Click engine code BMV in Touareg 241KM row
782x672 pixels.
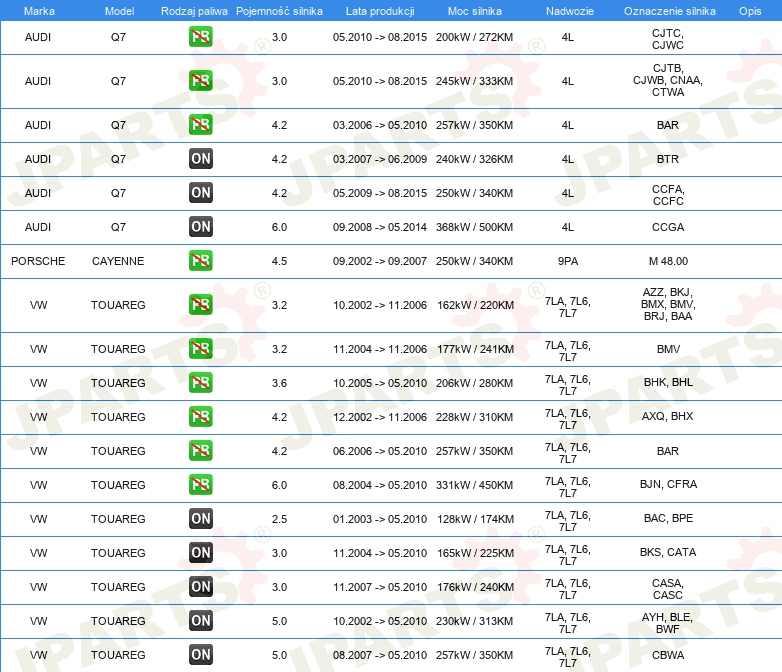(x=668, y=349)
